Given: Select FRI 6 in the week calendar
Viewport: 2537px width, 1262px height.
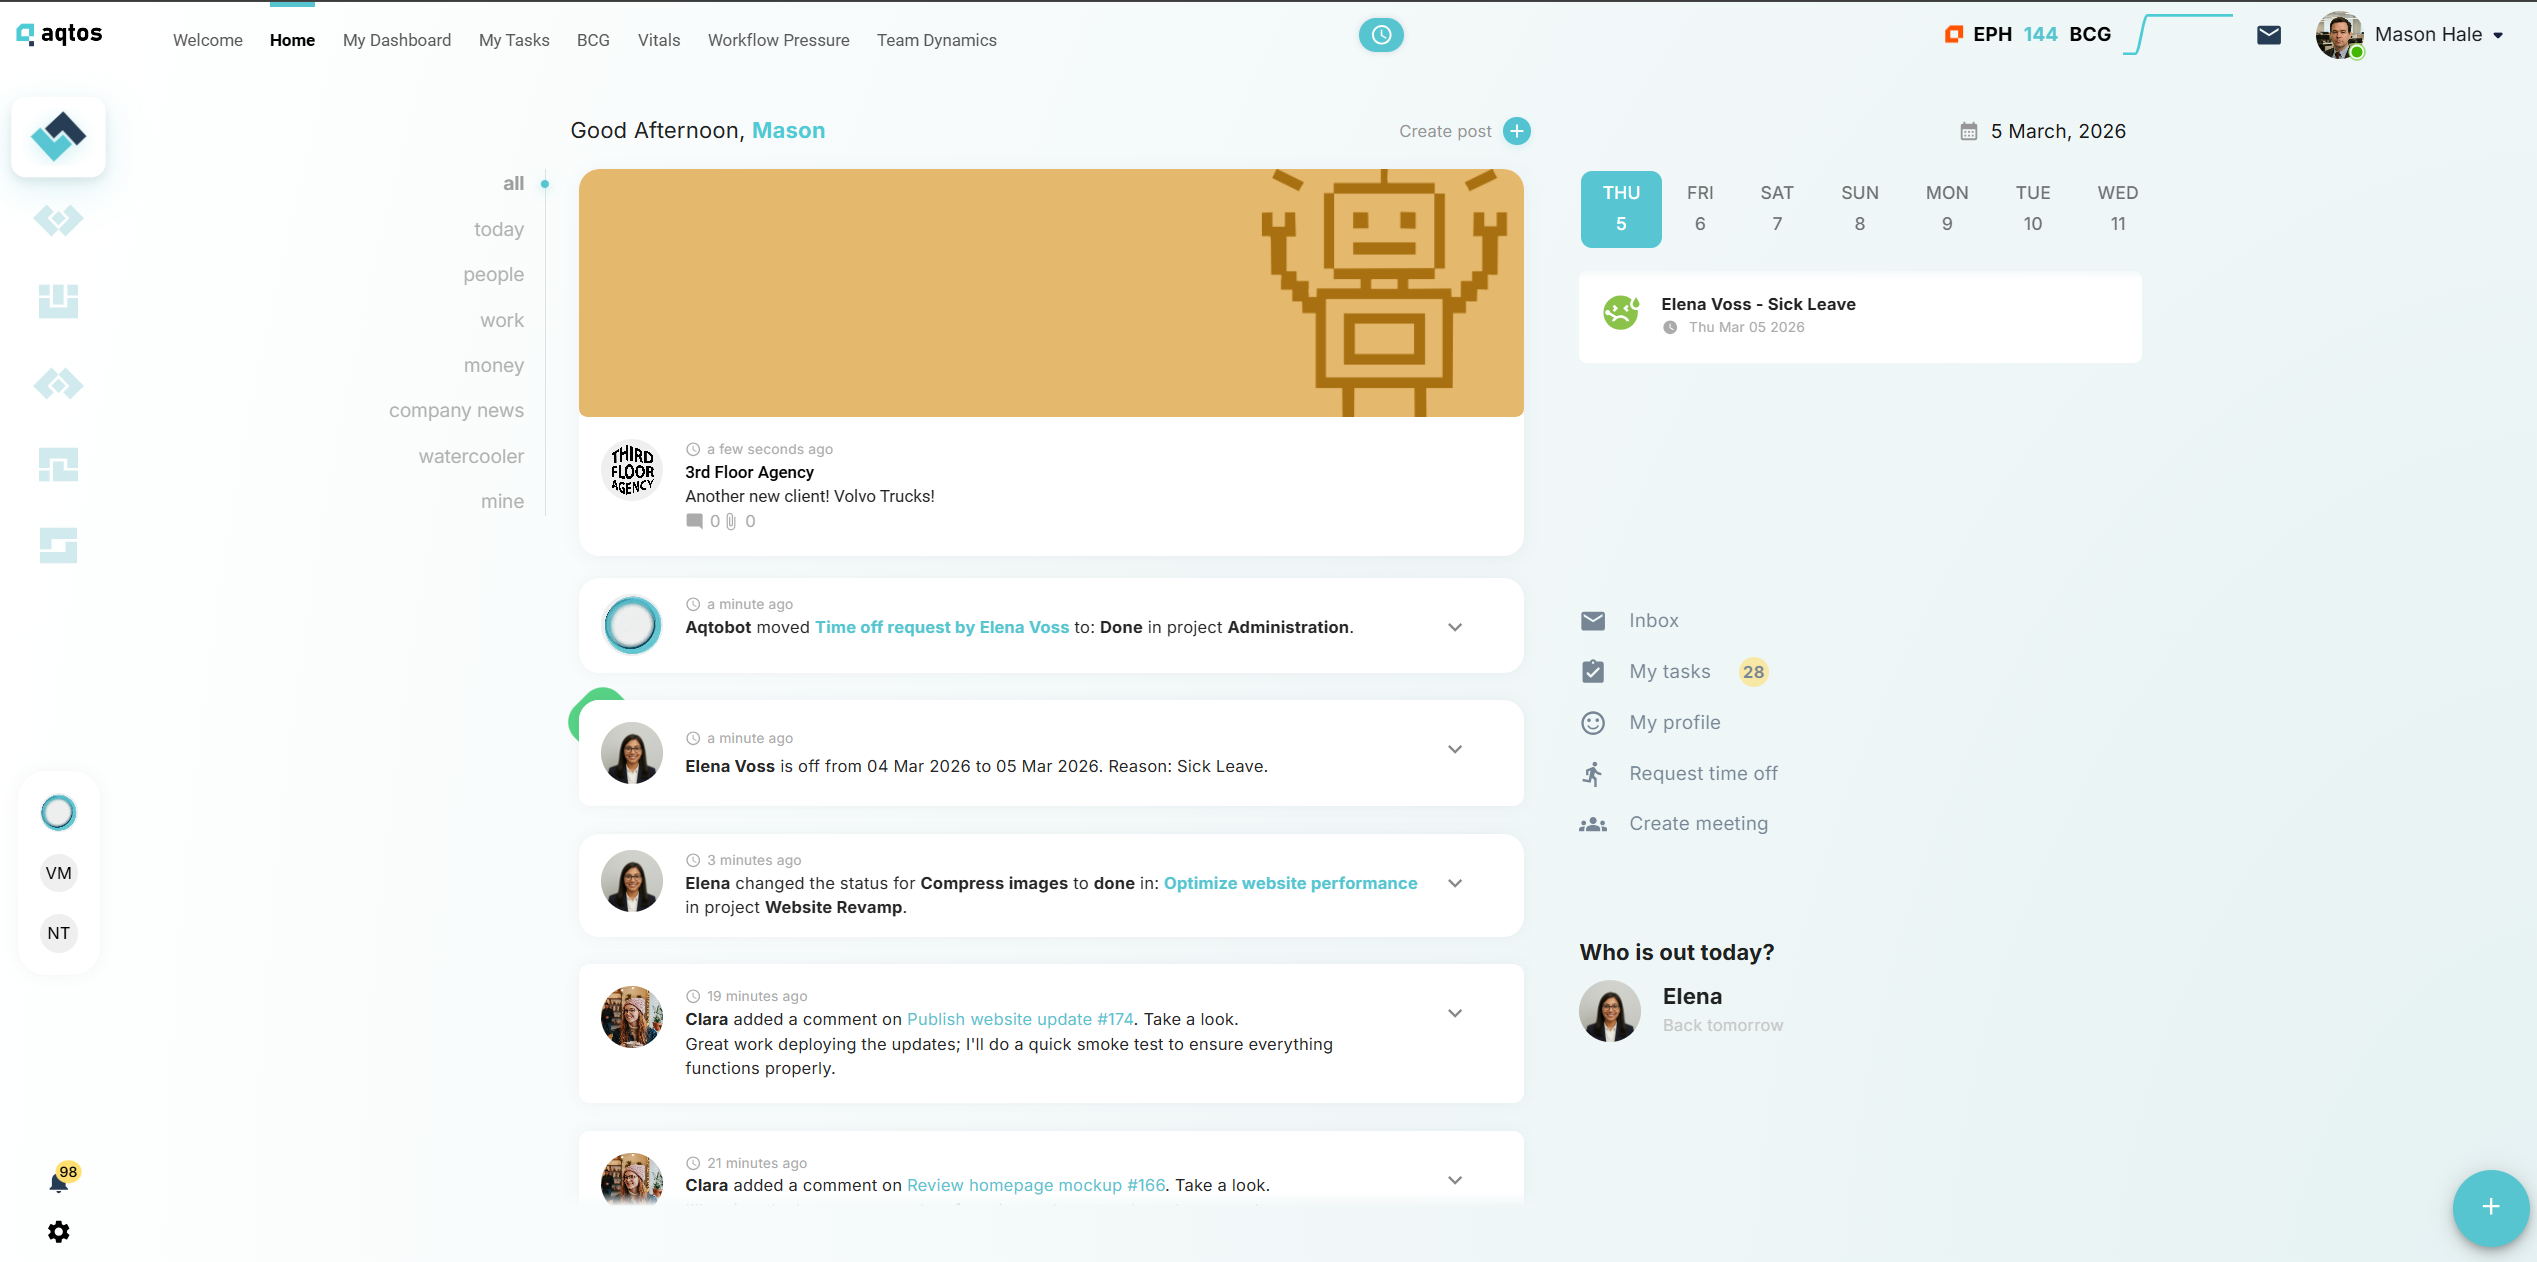Looking at the screenshot, I should click(x=1700, y=208).
